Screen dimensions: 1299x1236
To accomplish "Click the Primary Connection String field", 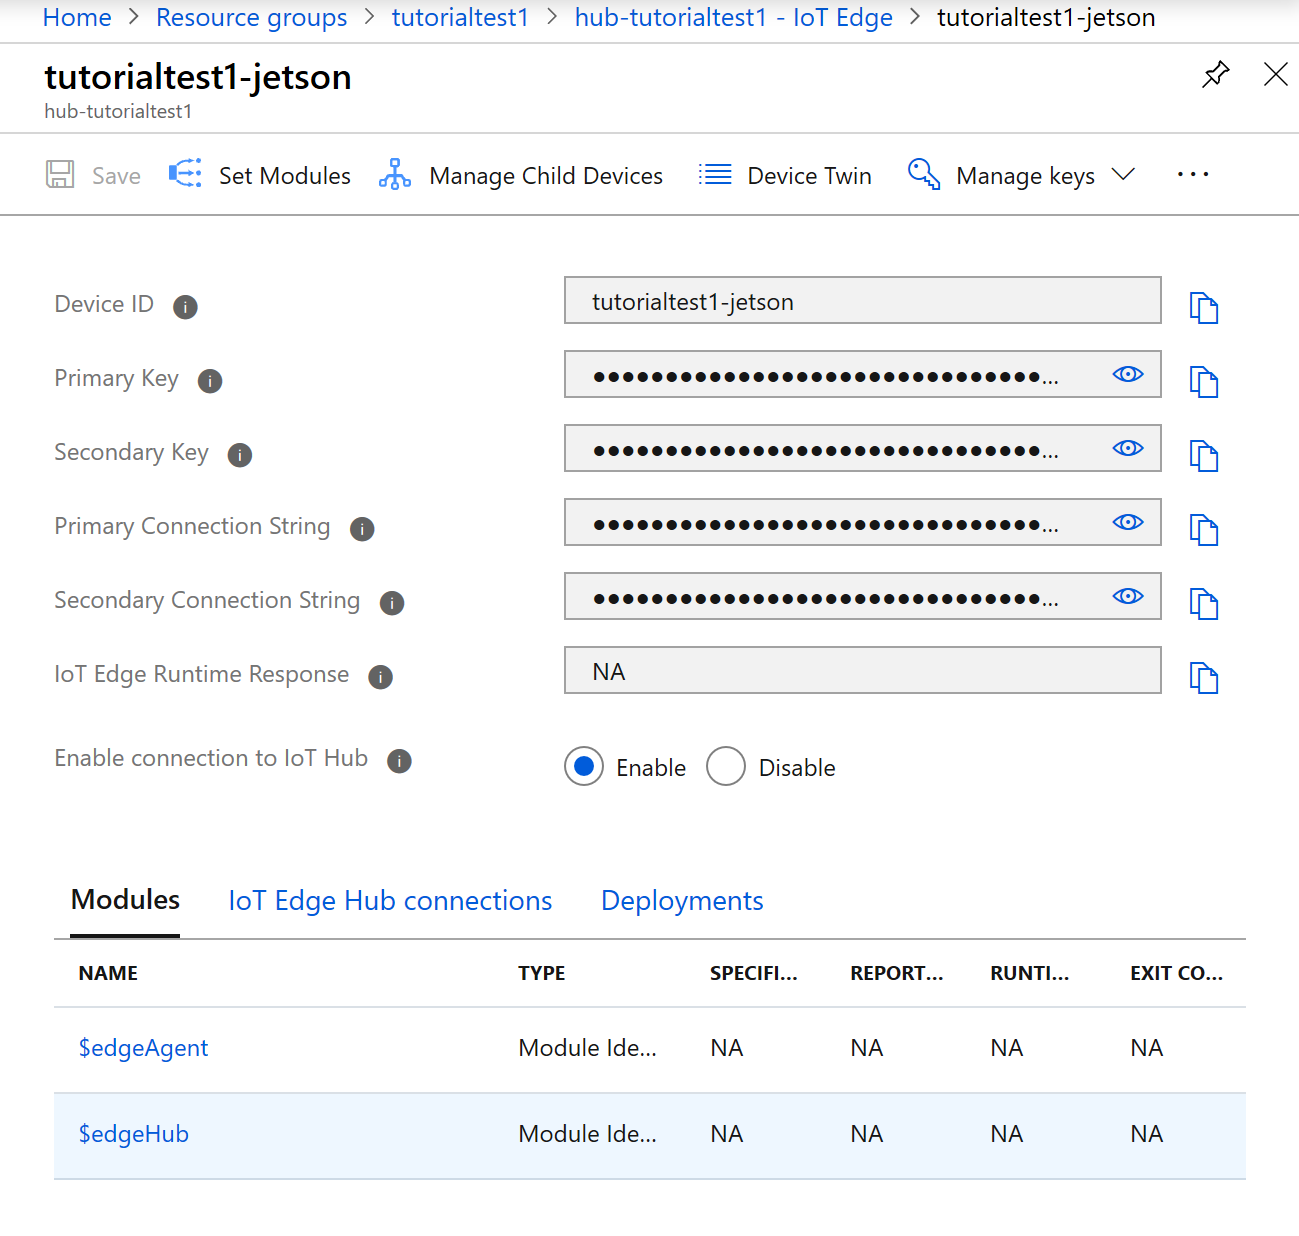I will (863, 522).
